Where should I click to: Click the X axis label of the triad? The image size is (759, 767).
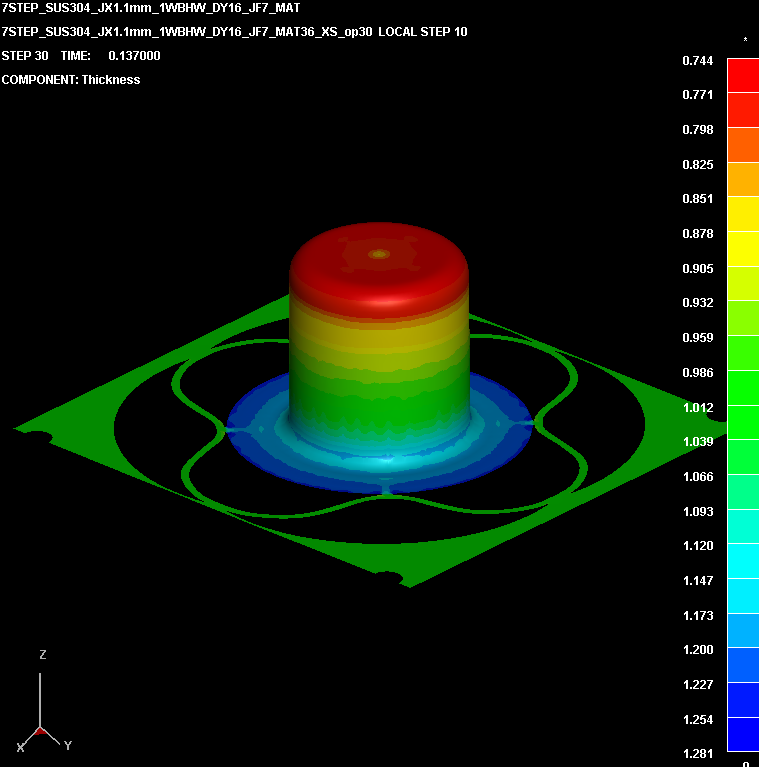[x=21, y=747]
